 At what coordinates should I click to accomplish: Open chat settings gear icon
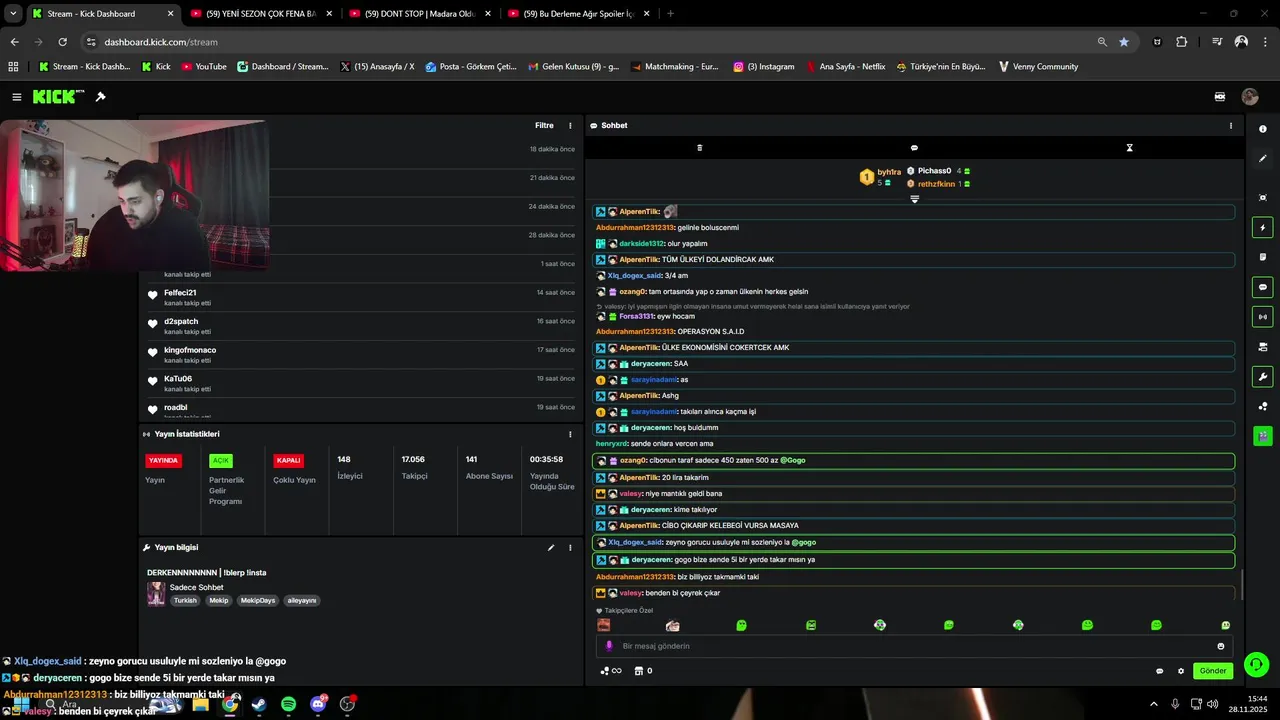[x=1181, y=671]
